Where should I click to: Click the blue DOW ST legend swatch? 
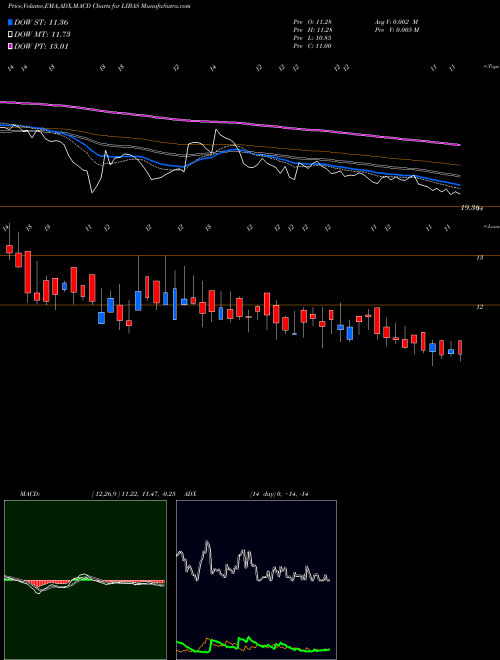coord(10,22)
